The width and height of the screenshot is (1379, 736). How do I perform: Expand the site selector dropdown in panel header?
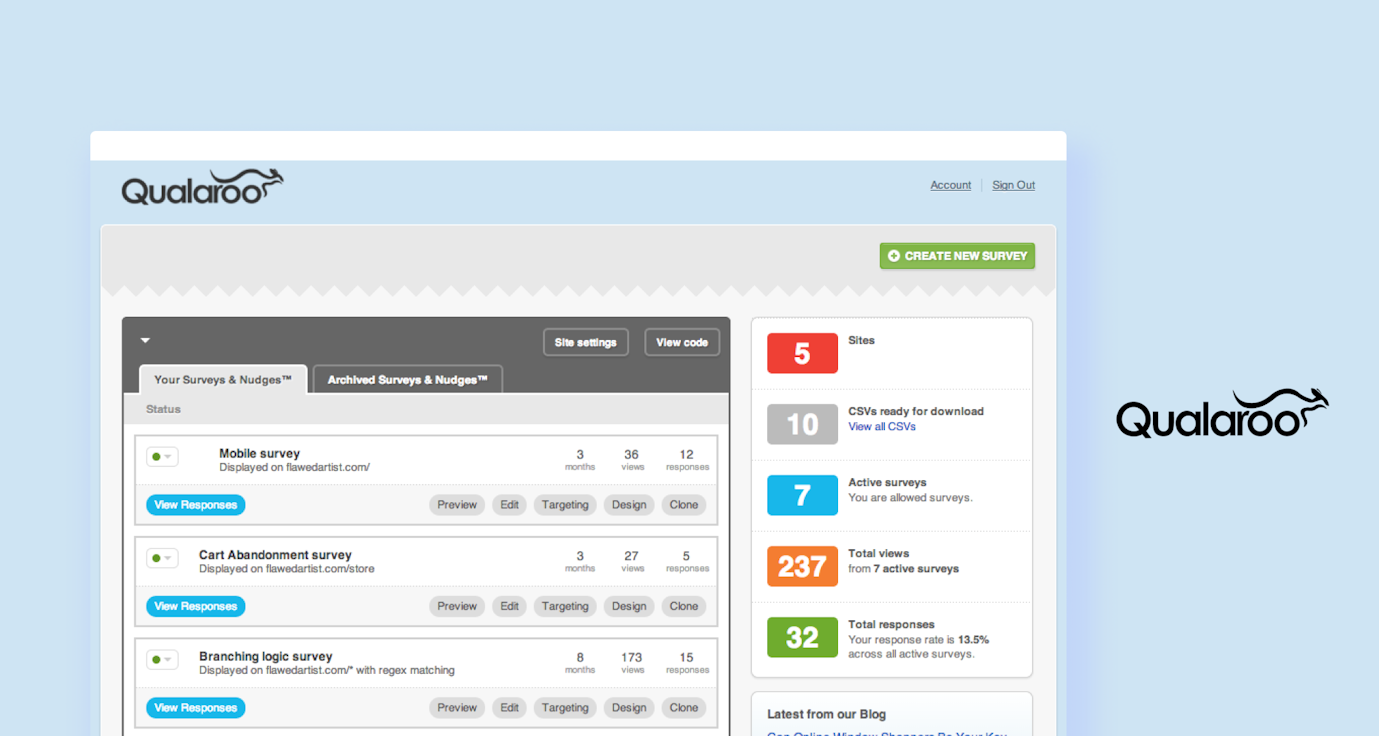click(x=145, y=340)
